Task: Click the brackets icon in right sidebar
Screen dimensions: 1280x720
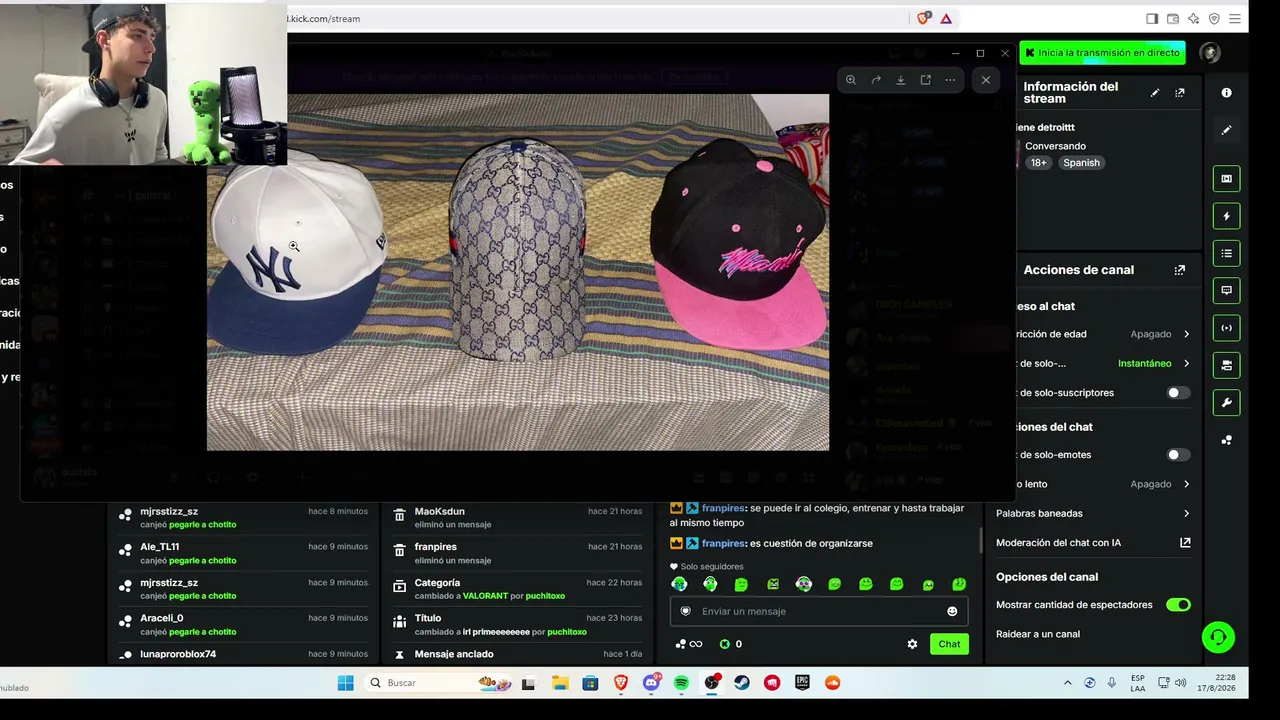Action: coord(1226,328)
